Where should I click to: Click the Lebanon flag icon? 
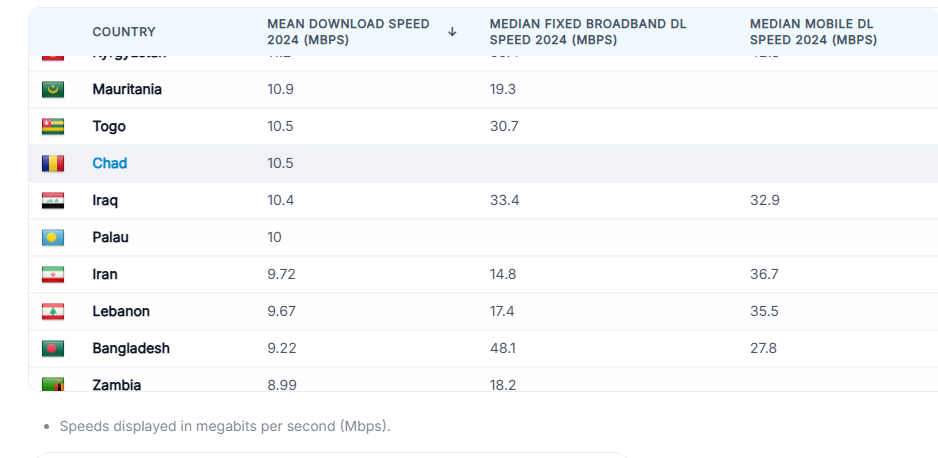click(53, 312)
